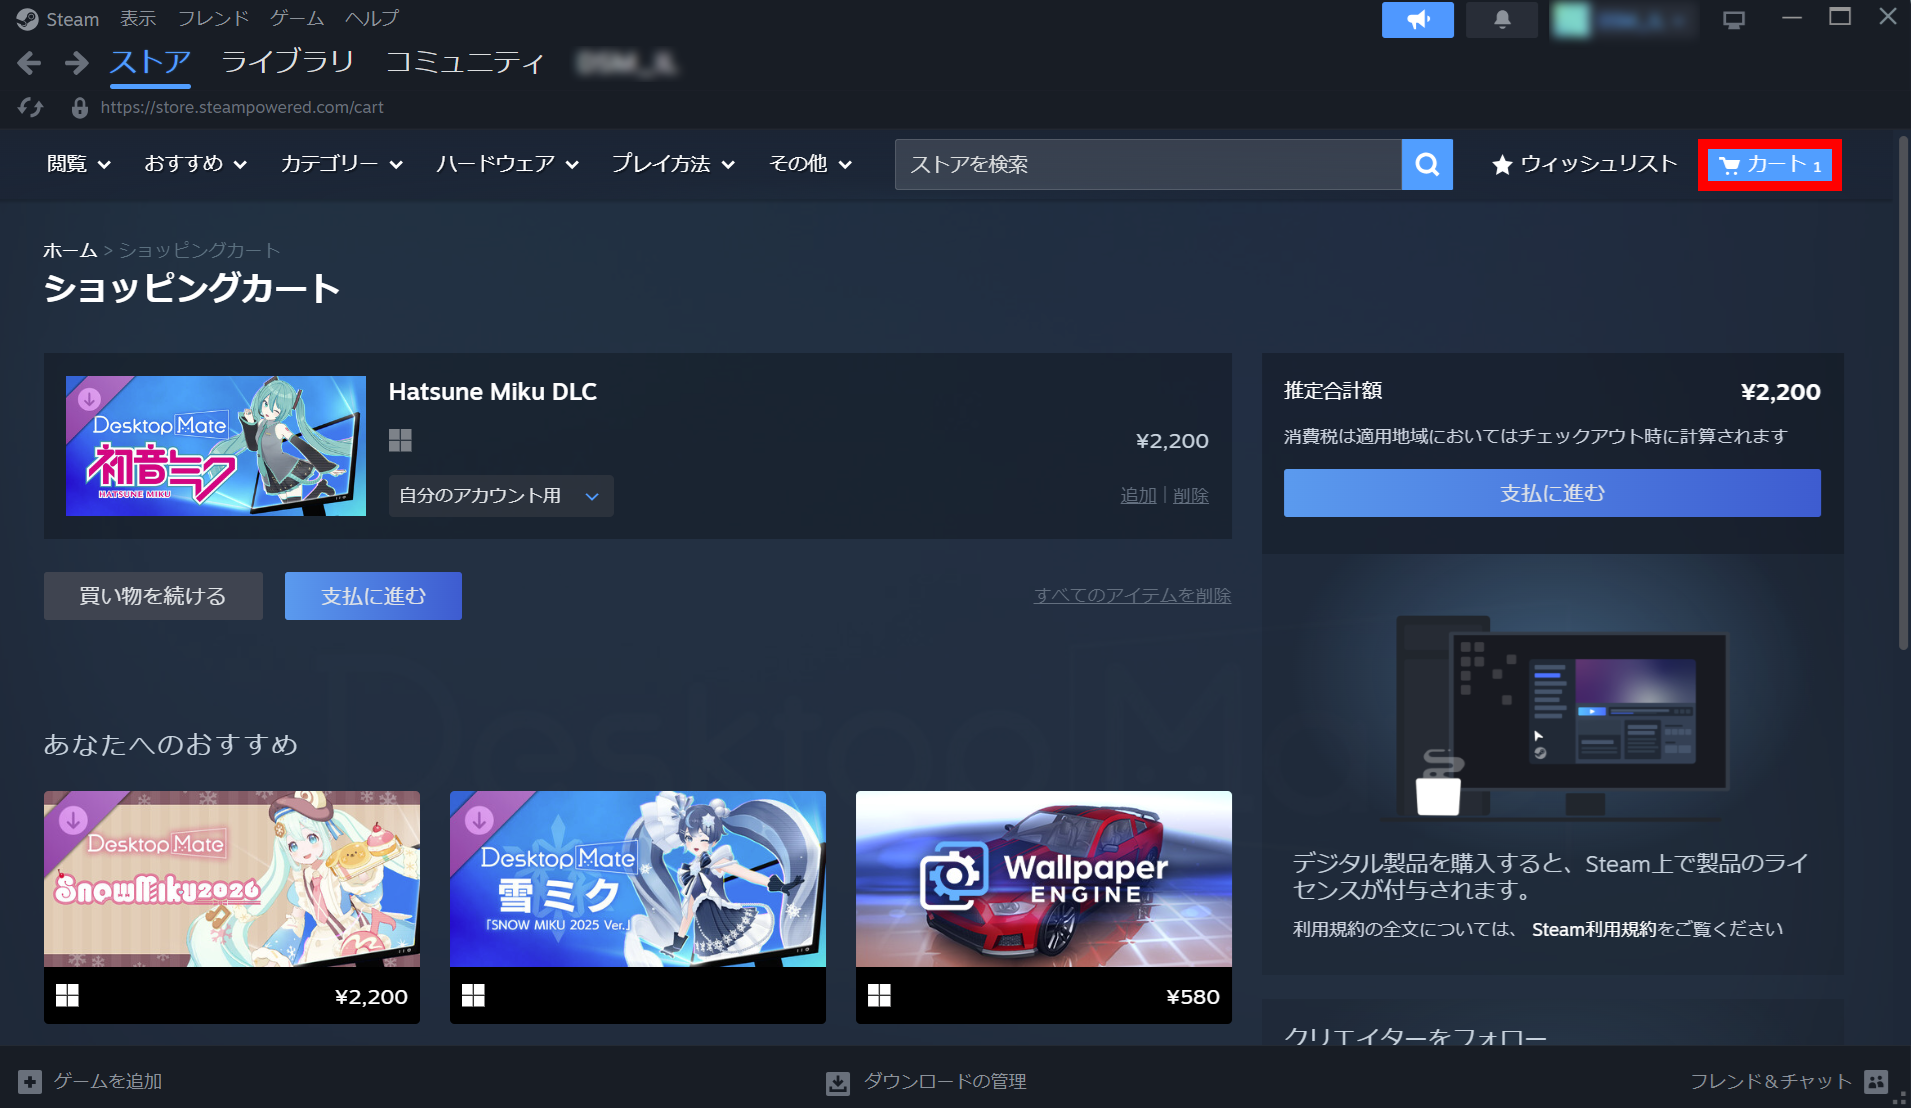This screenshot has width=1911, height=1108.
Task: Open the その他 dropdown menu
Action: click(808, 164)
